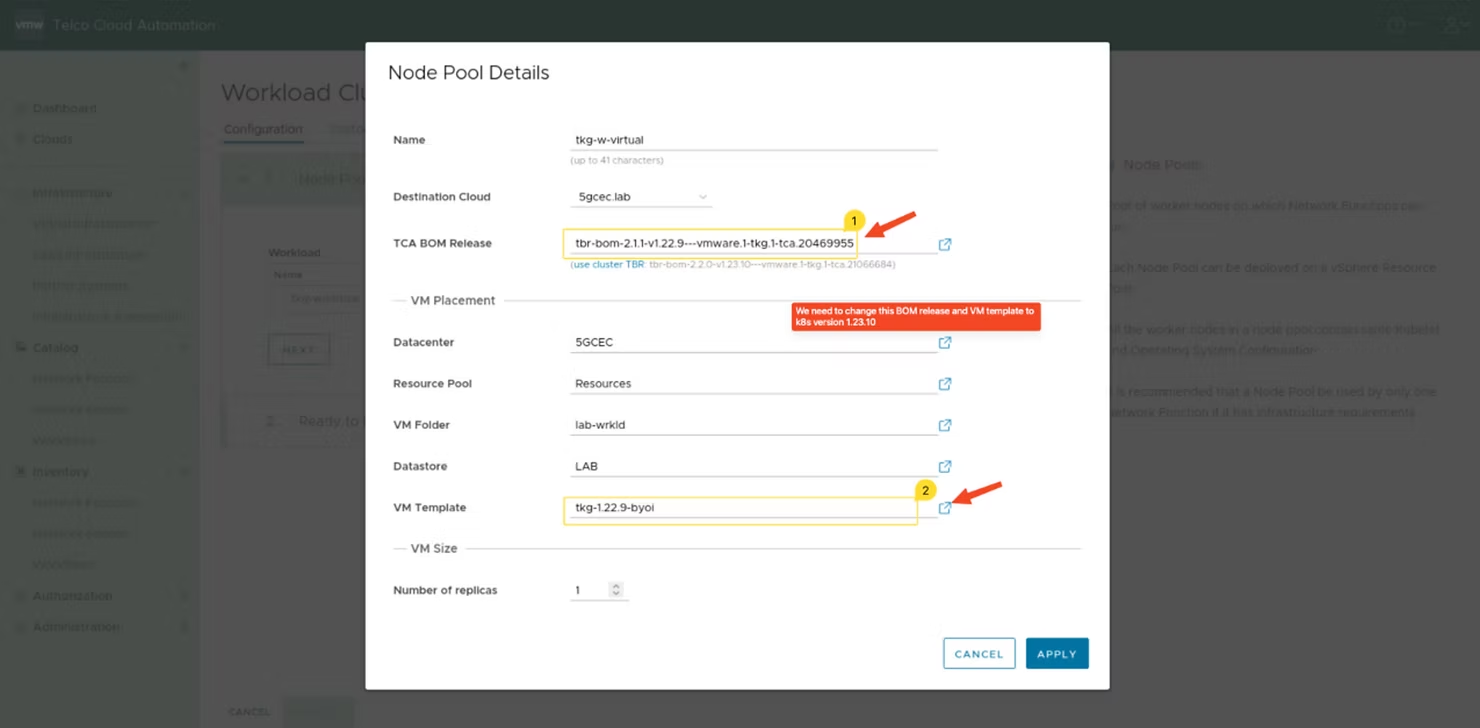Open the help icon in the header
Image resolution: width=1480 pixels, height=728 pixels.
point(1396,24)
